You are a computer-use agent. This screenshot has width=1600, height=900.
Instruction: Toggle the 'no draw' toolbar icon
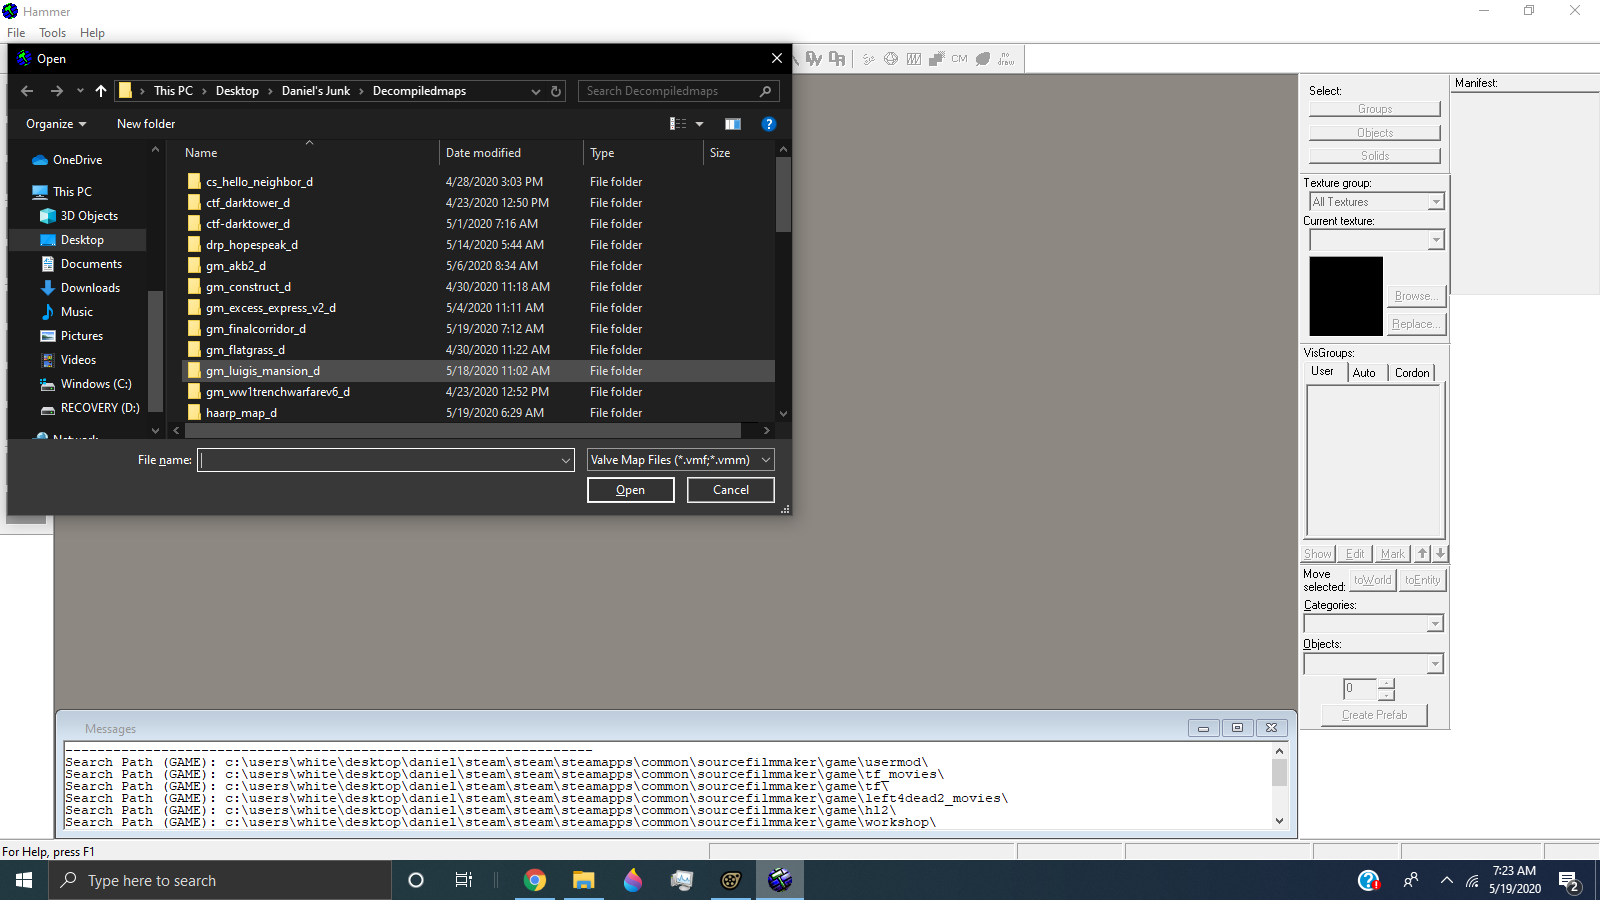(x=1006, y=59)
